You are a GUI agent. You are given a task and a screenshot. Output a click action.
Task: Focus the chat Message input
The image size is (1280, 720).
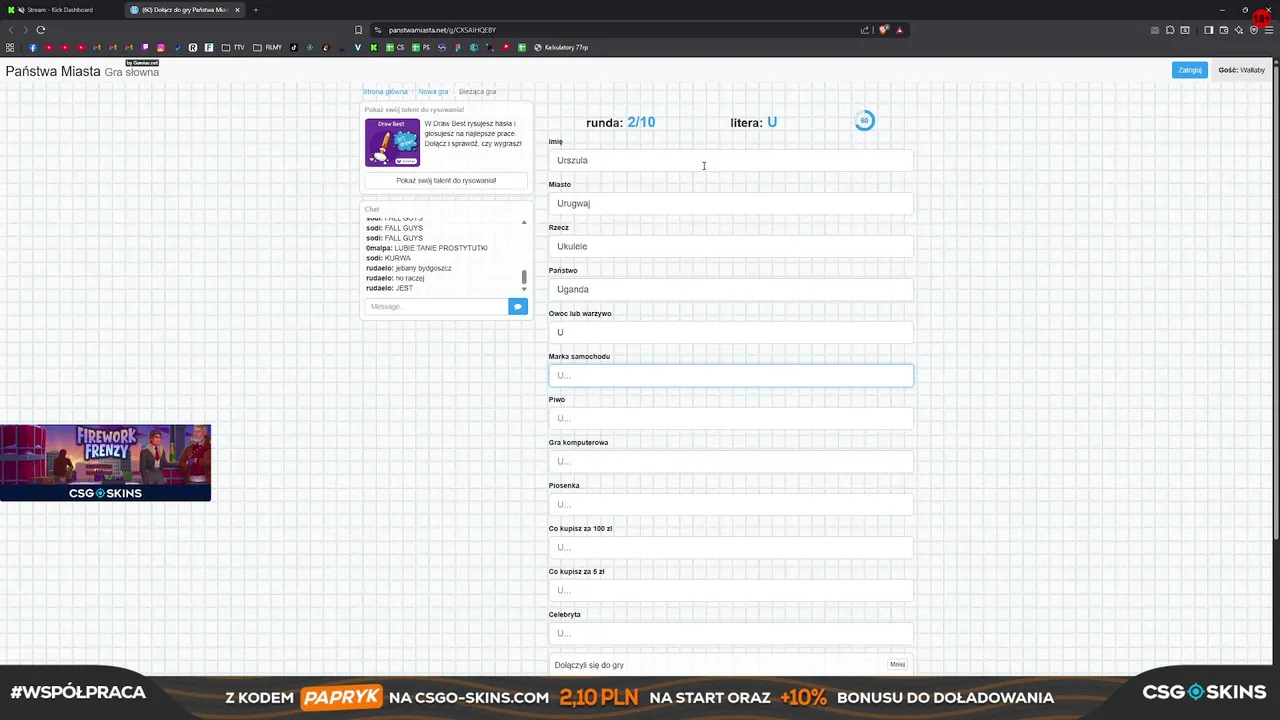click(437, 306)
